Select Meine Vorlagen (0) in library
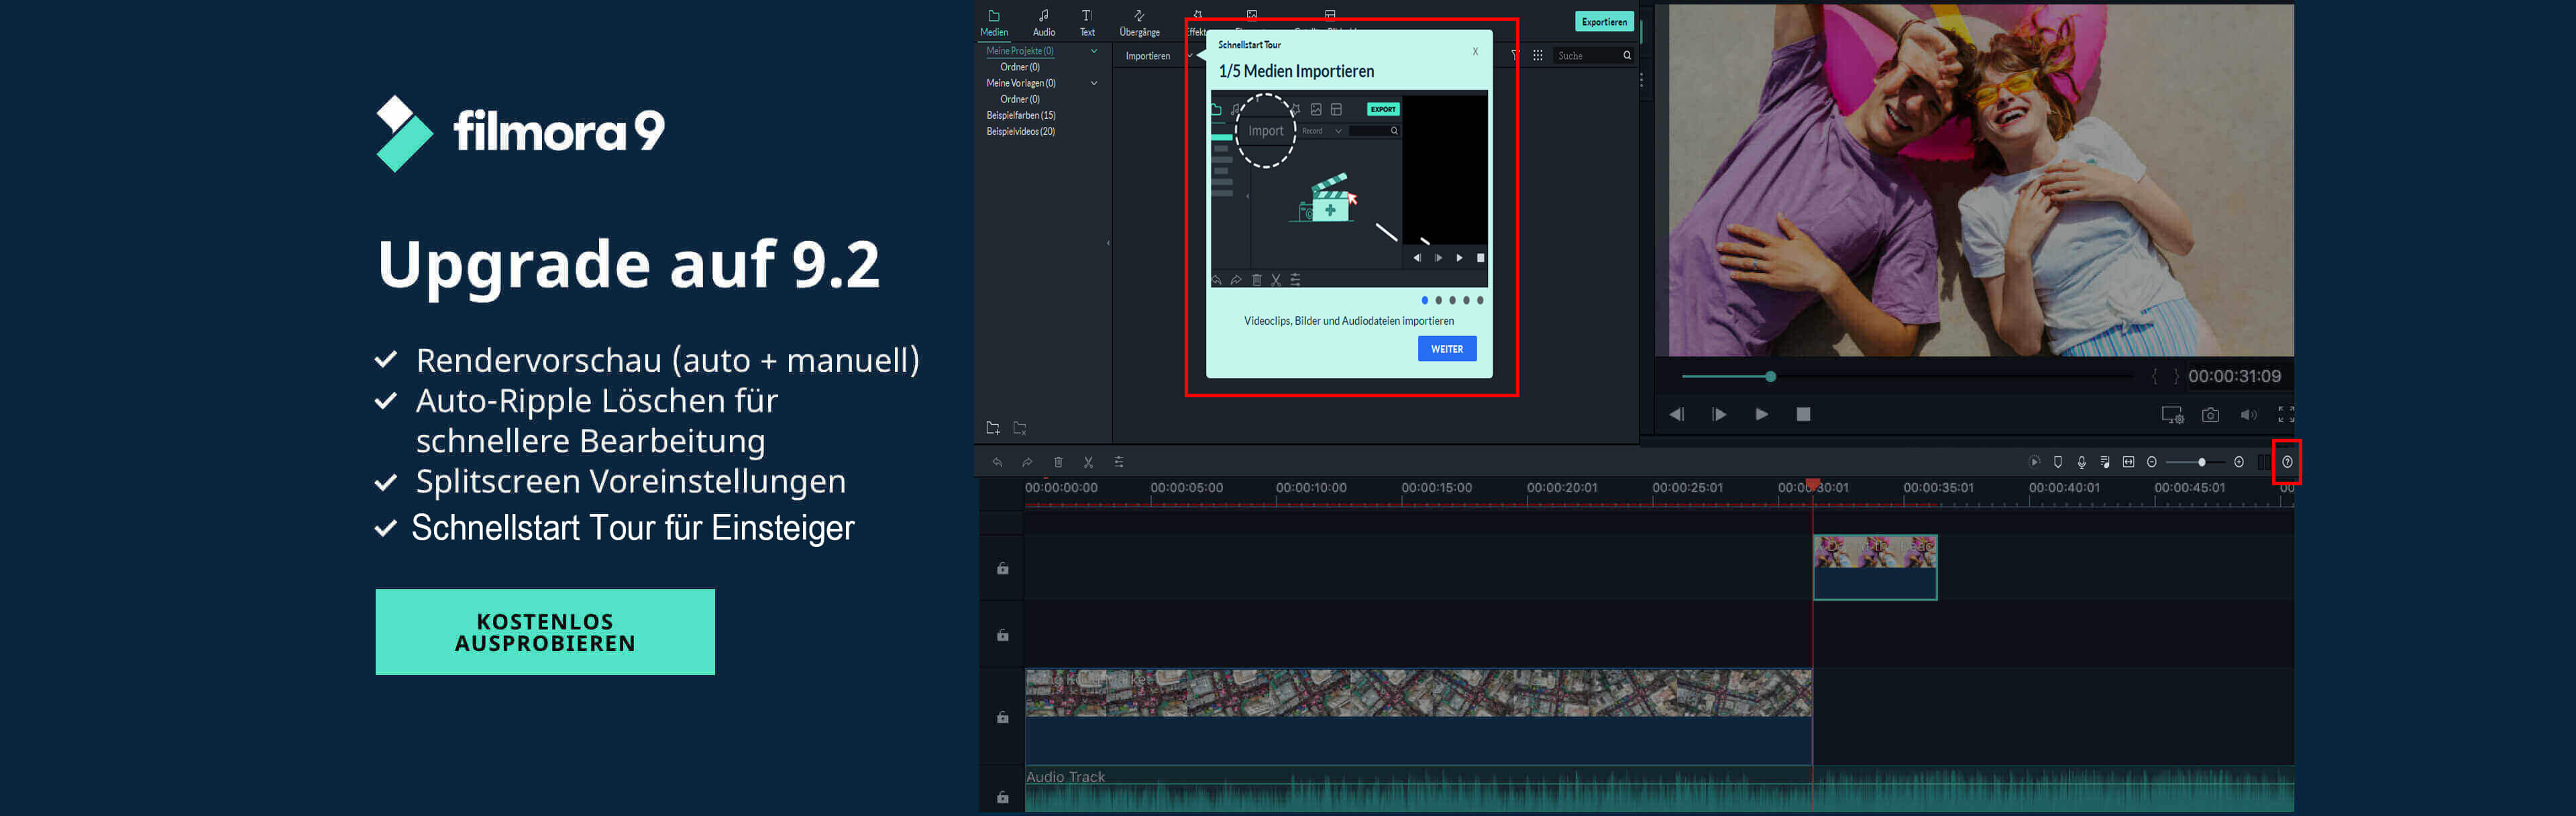 [x=1020, y=83]
